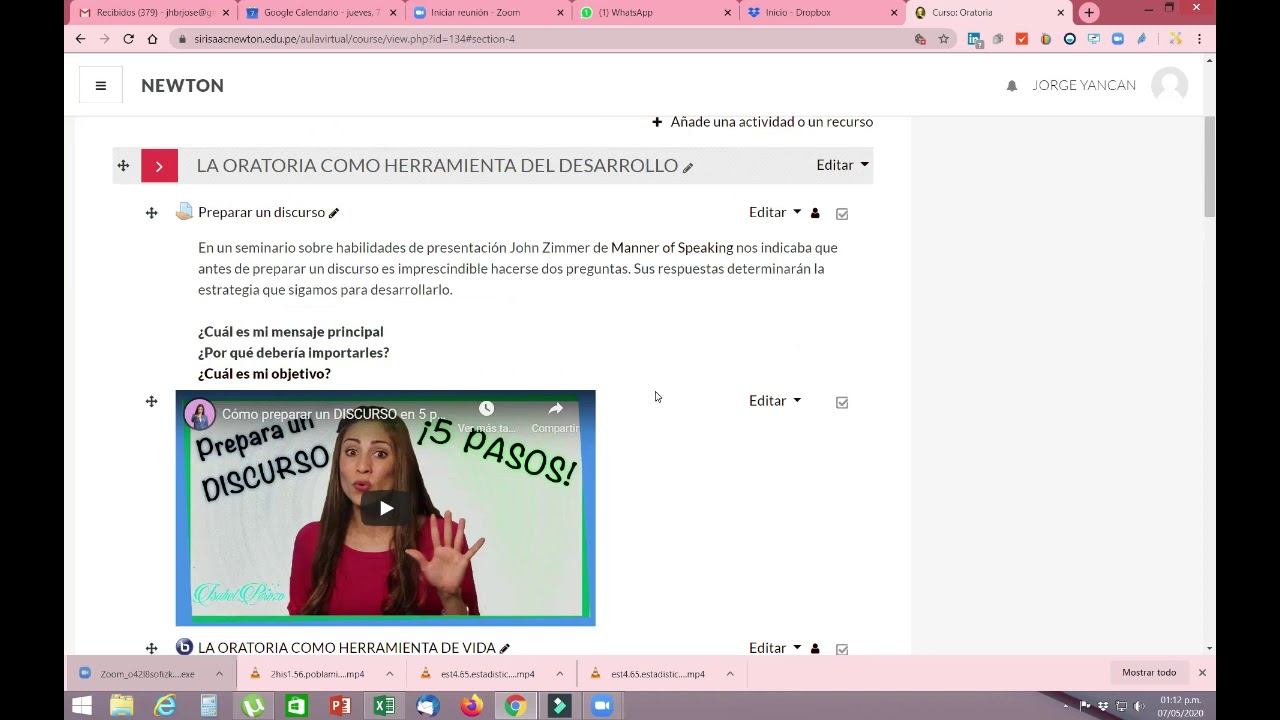Play the embedded YouTube video
The width and height of the screenshot is (1280, 720).
(386, 508)
